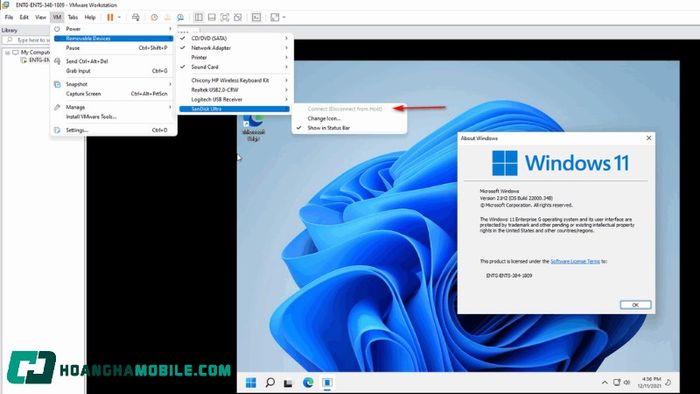Screen dimensions: 700x394
Task: Choose Install VMware Tools menu entry
Action: (113, 117)
